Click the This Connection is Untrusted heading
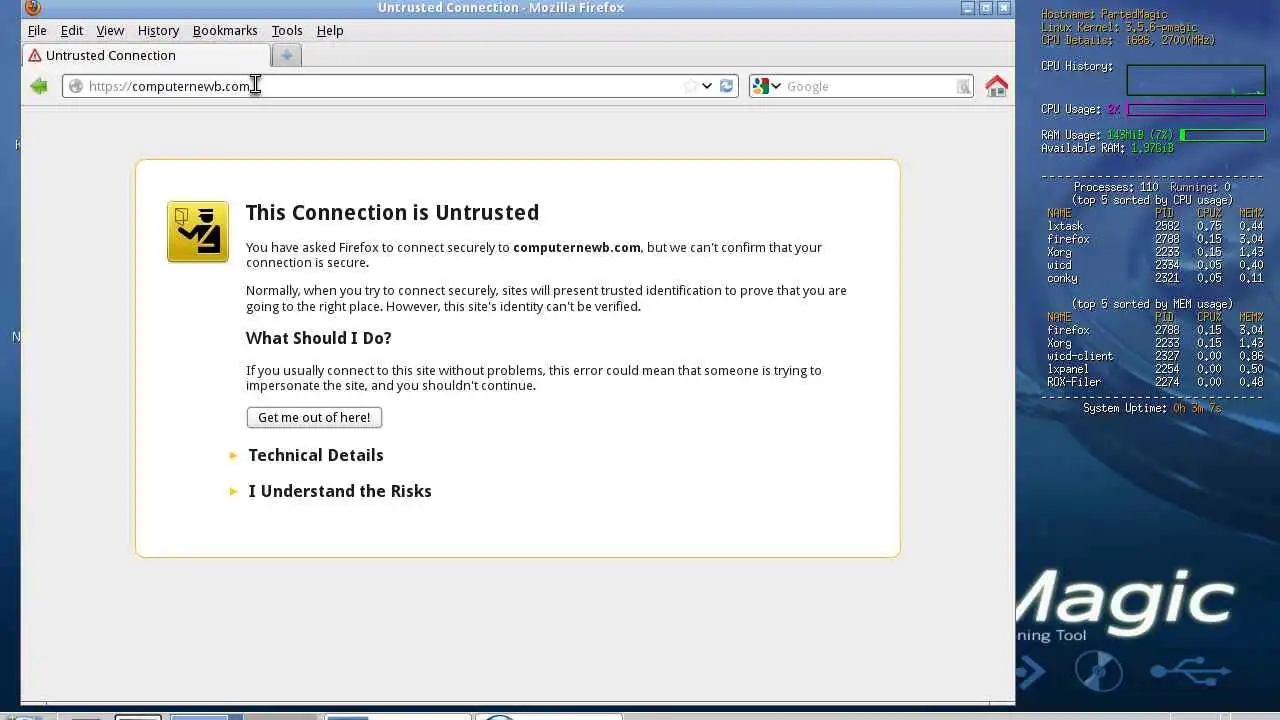 392,212
